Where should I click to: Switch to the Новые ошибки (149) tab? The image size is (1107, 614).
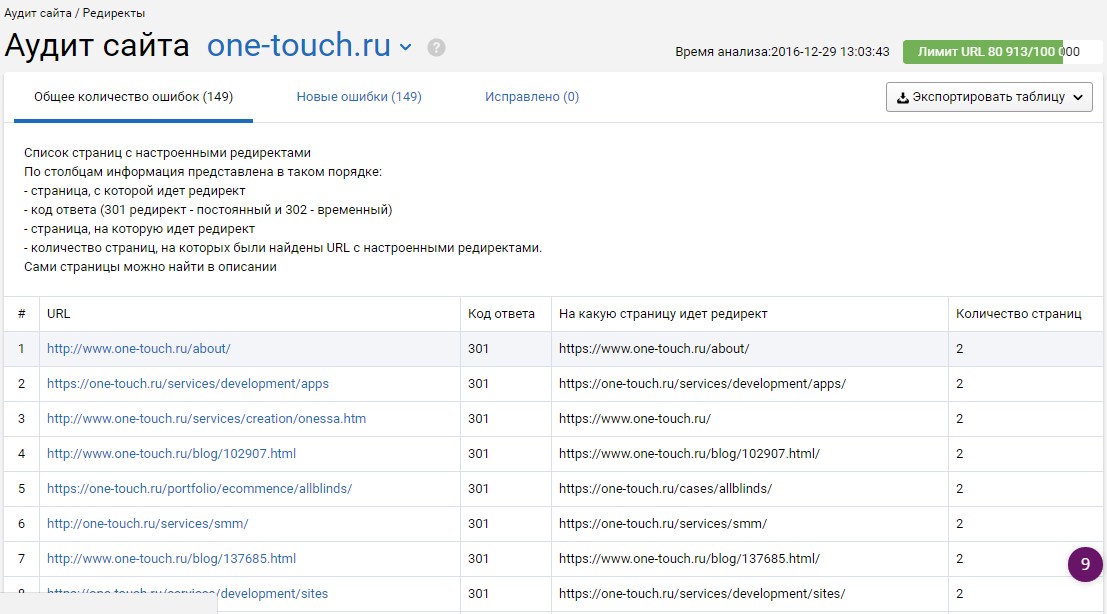(359, 97)
